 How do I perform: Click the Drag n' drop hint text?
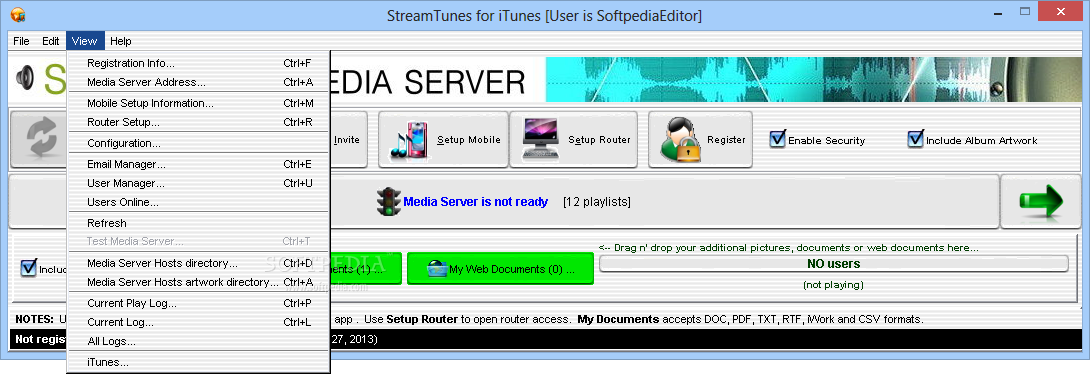pyautogui.click(x=788, y=247)
